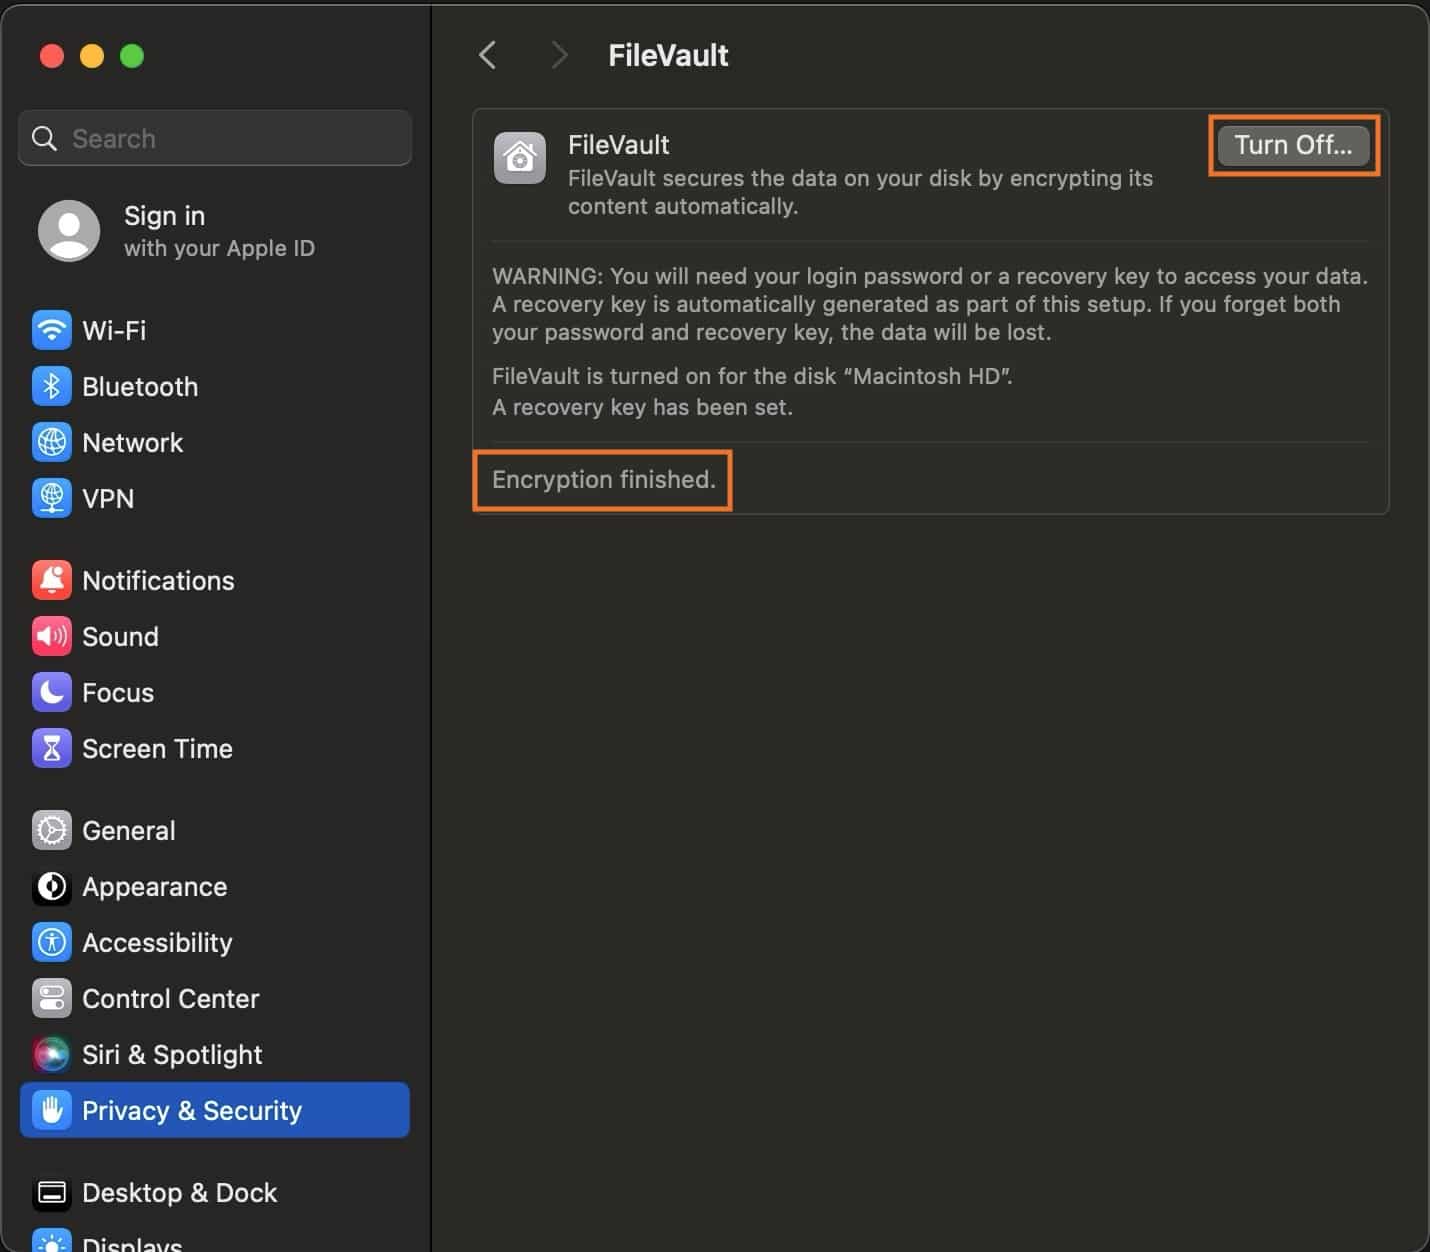Image resolution: width=1430 pixels, height=1252 pixels.
Task: Click the Privacy & Security hand icon
Action: point(52,1110)
